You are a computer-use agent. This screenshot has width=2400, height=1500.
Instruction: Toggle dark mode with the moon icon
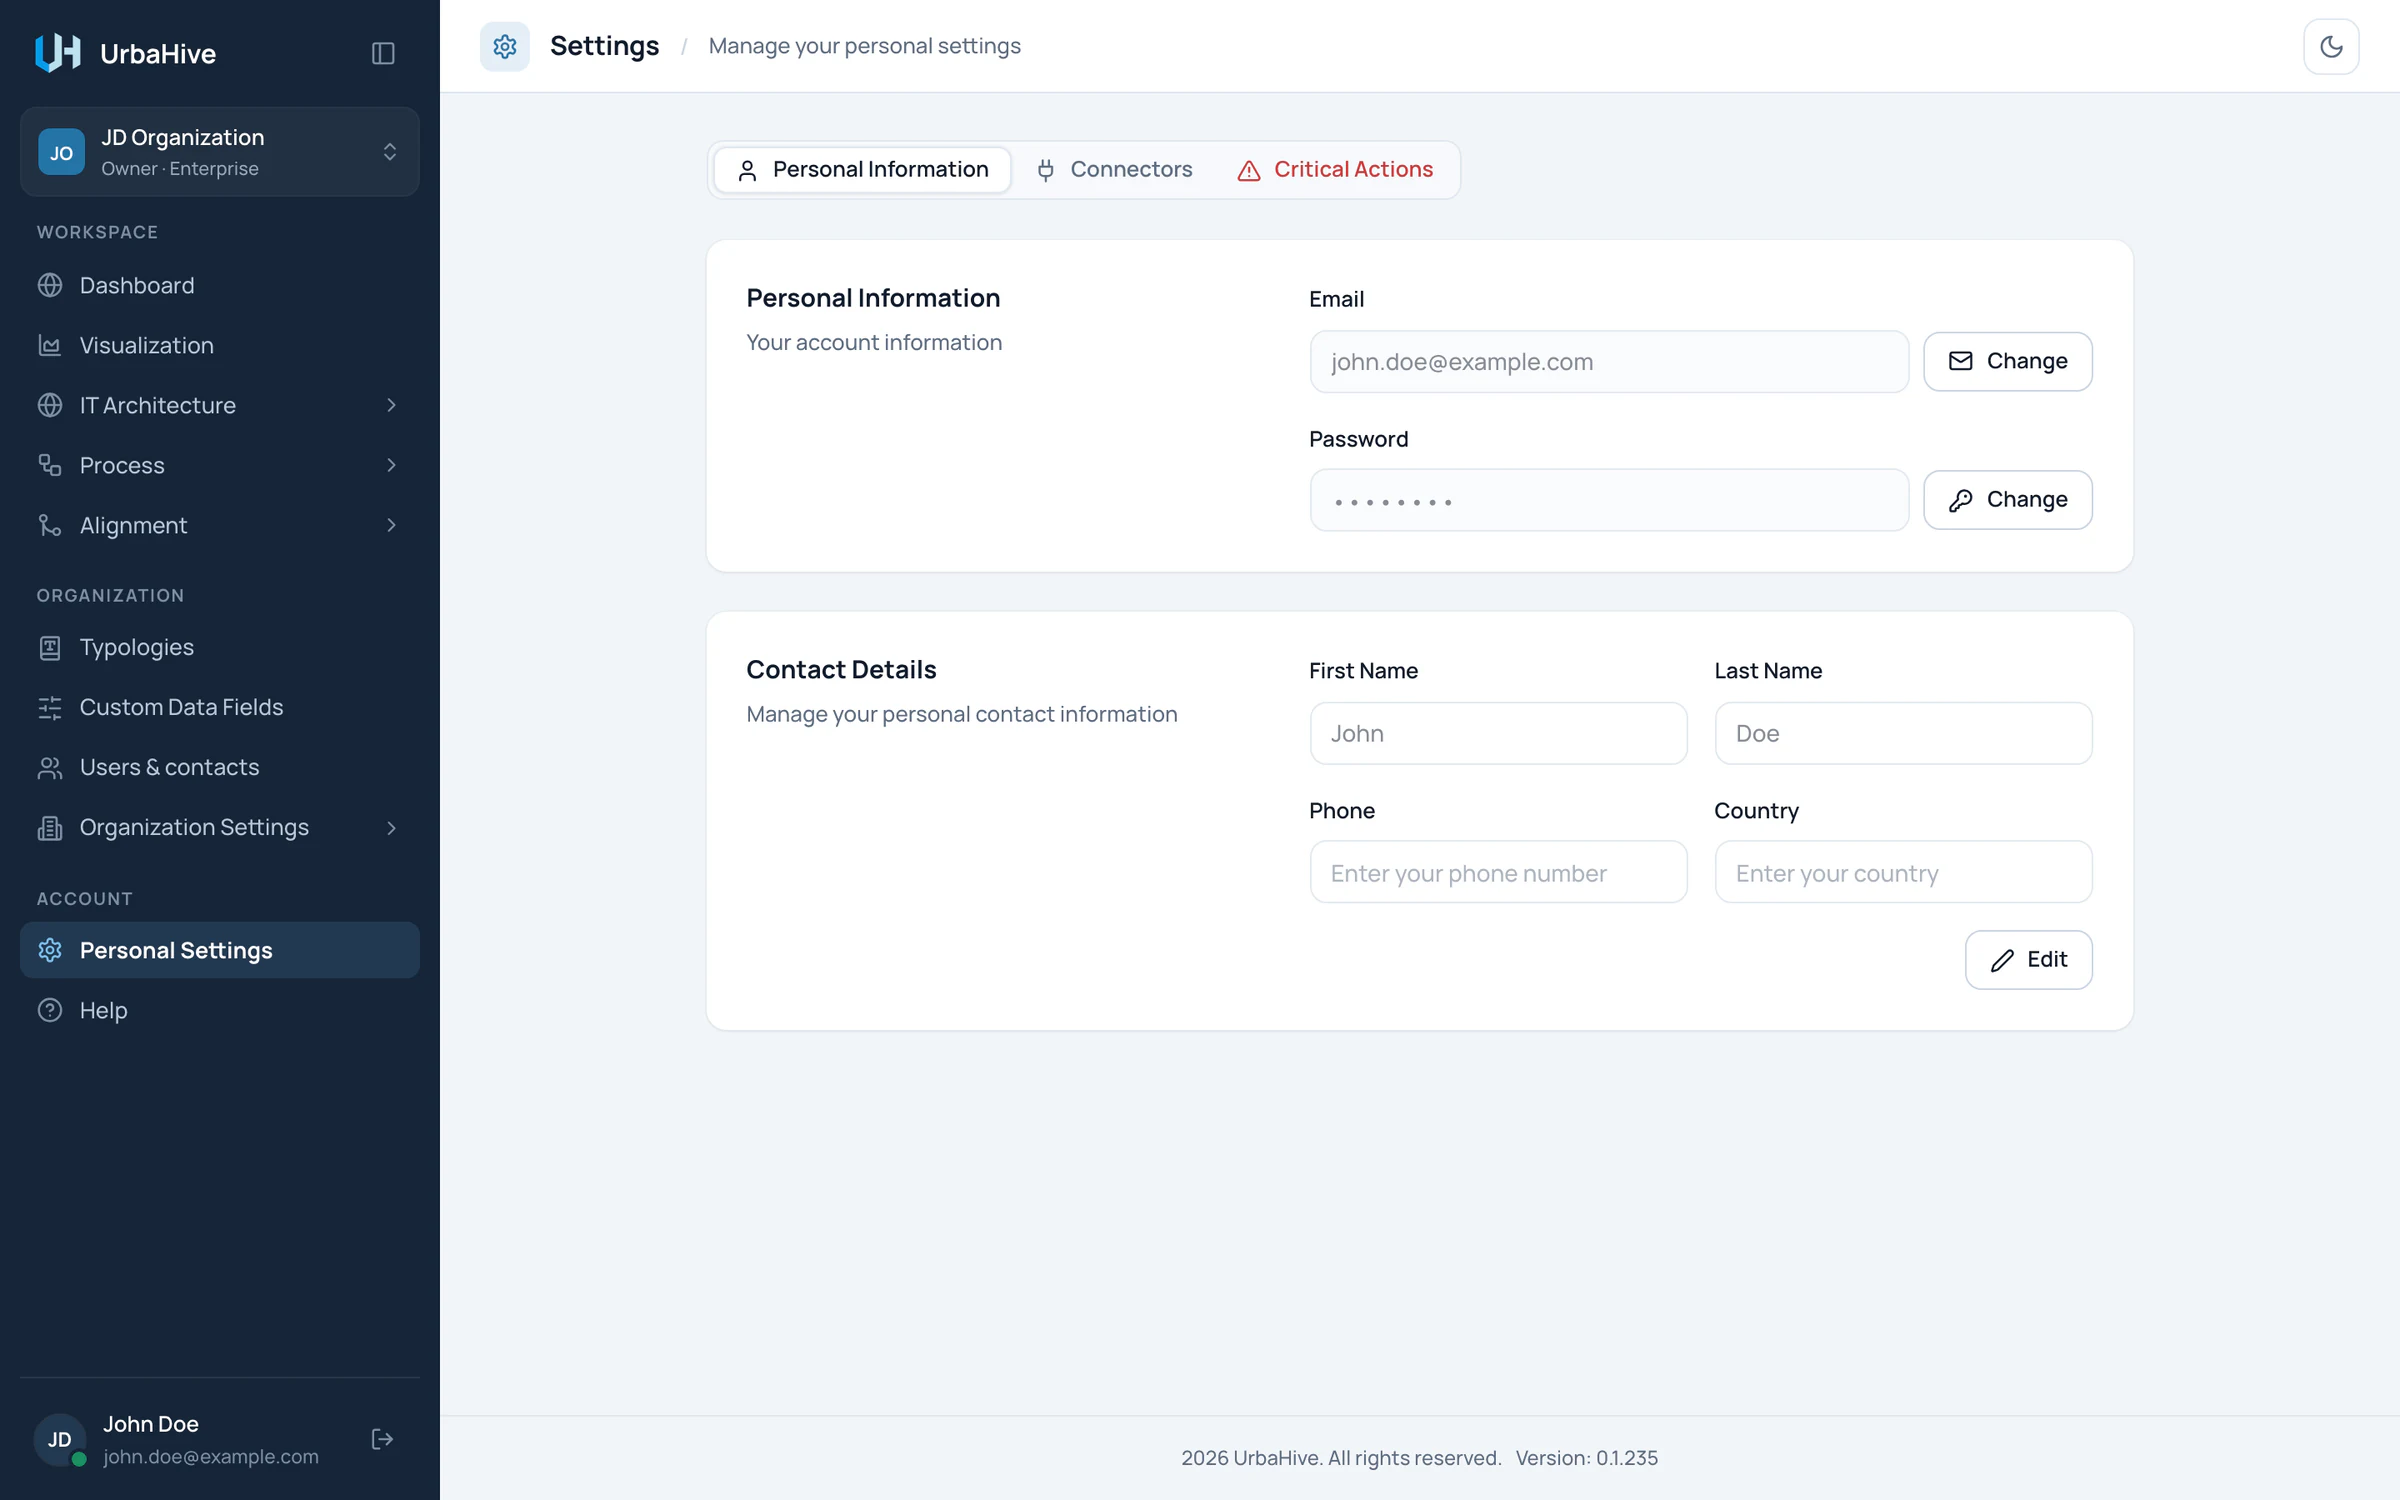point(2331,46)
